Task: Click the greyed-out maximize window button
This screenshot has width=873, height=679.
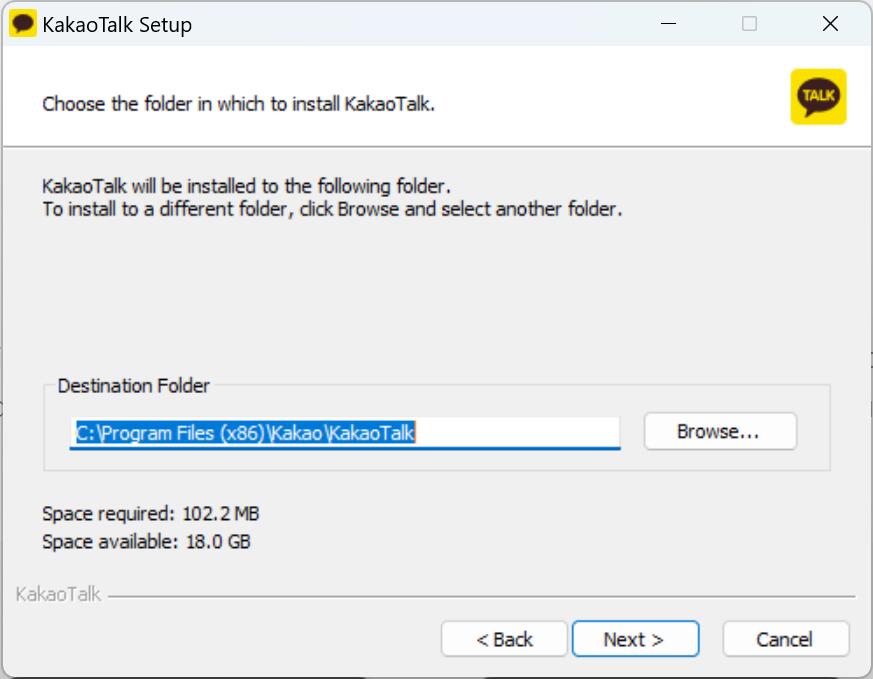Action: point(749,24)
